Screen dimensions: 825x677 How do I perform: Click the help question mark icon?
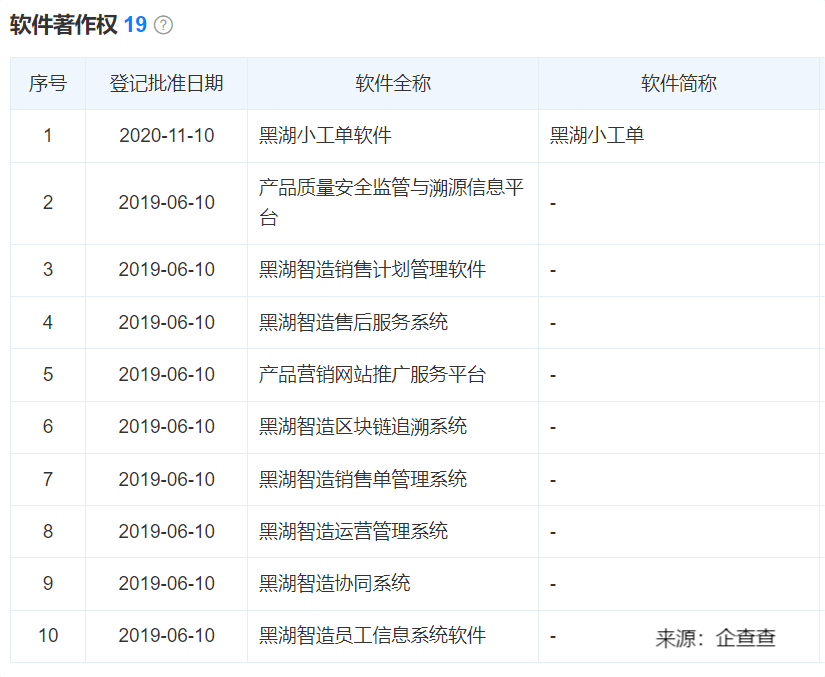[163, 26]
